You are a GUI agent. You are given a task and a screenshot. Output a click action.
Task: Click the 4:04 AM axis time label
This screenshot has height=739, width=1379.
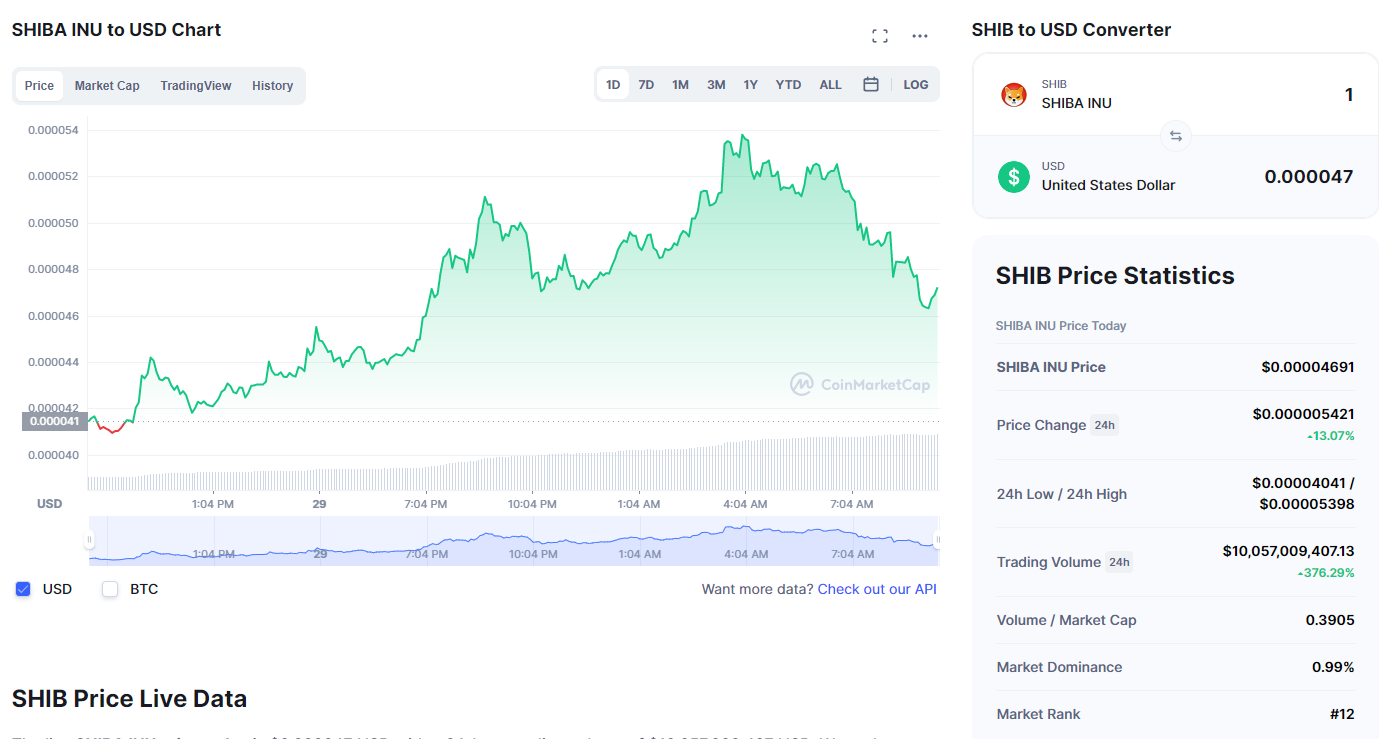coord(745,504)
